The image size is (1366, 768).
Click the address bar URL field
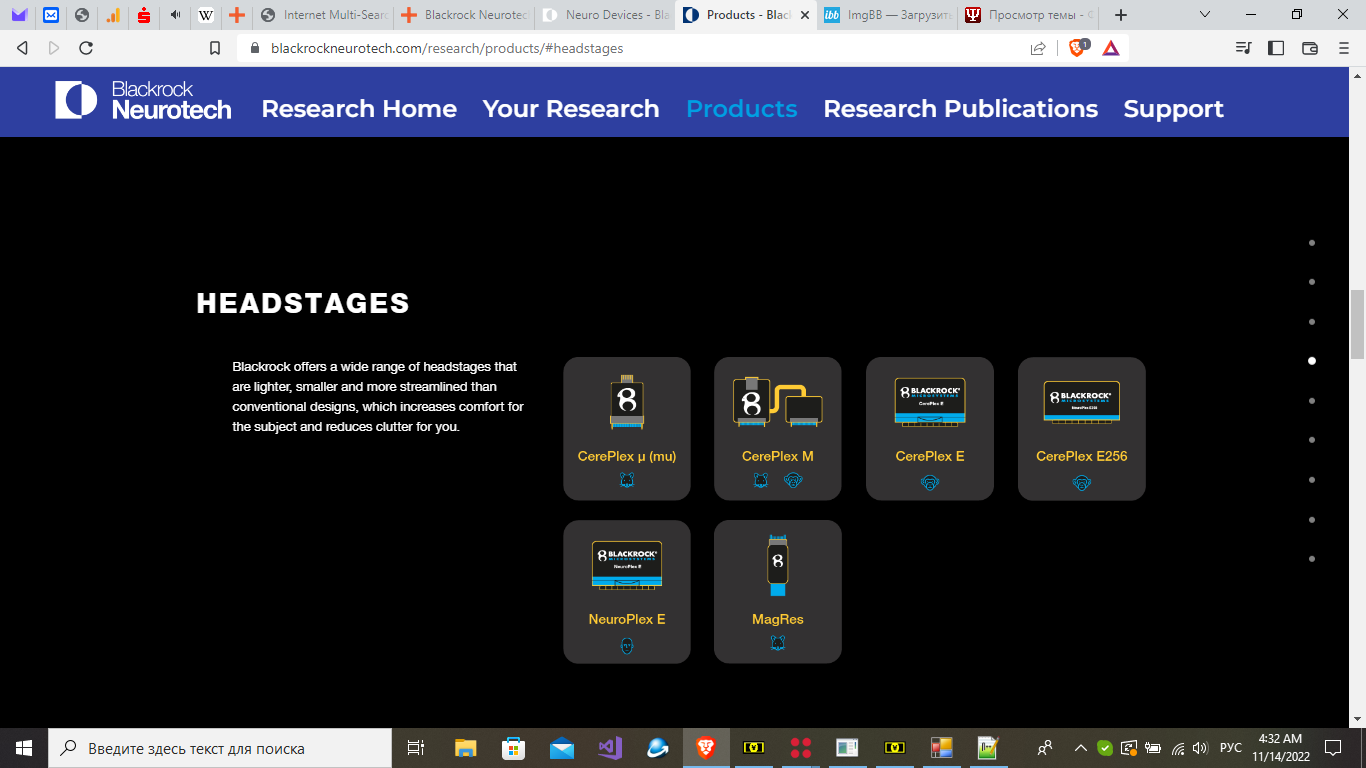click(640, 48)
